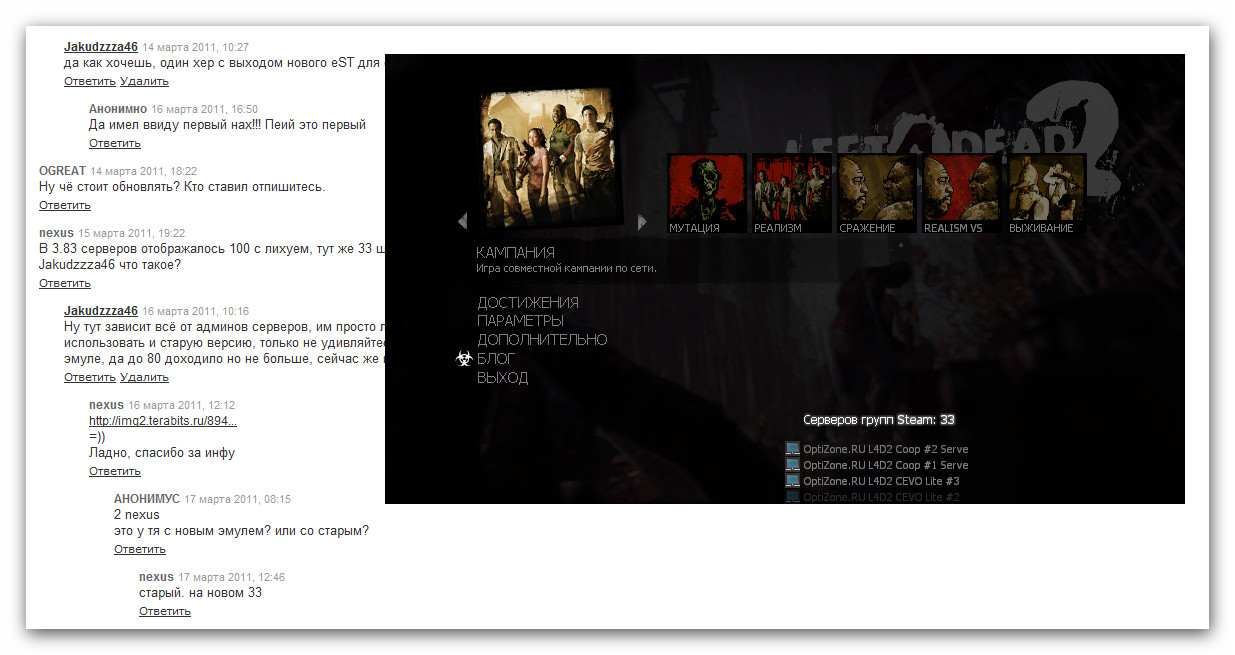
Task: Reply to nexus's 15 марта 19:22 comment
Action: 65,283
